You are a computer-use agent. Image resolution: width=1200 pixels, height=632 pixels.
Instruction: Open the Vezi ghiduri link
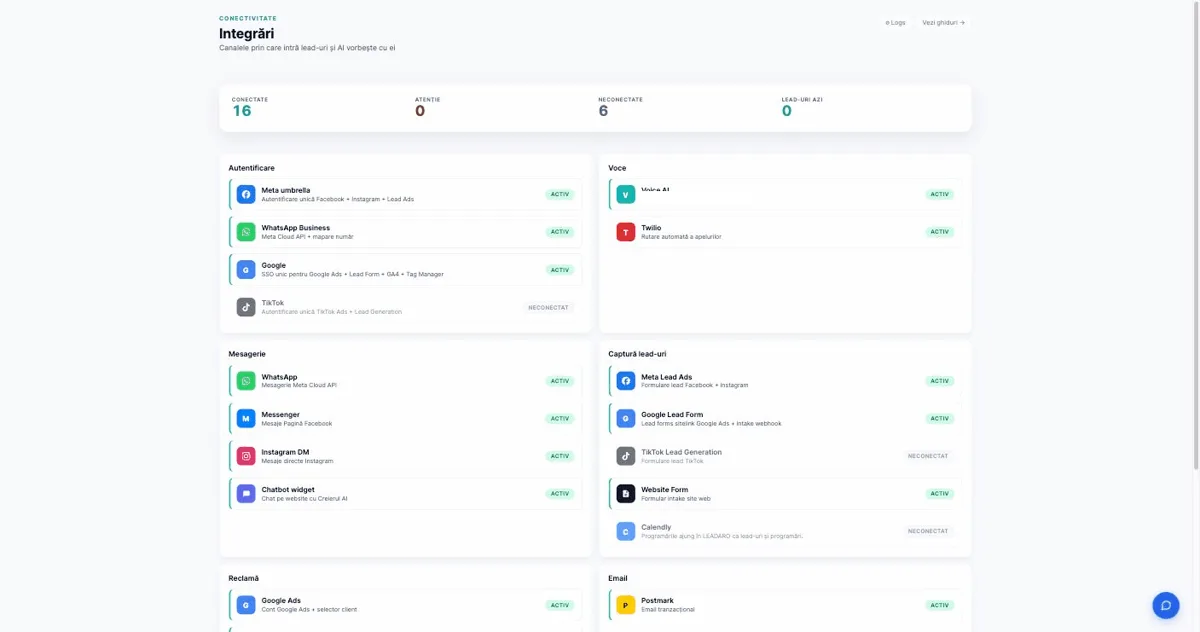click(944, 22)
